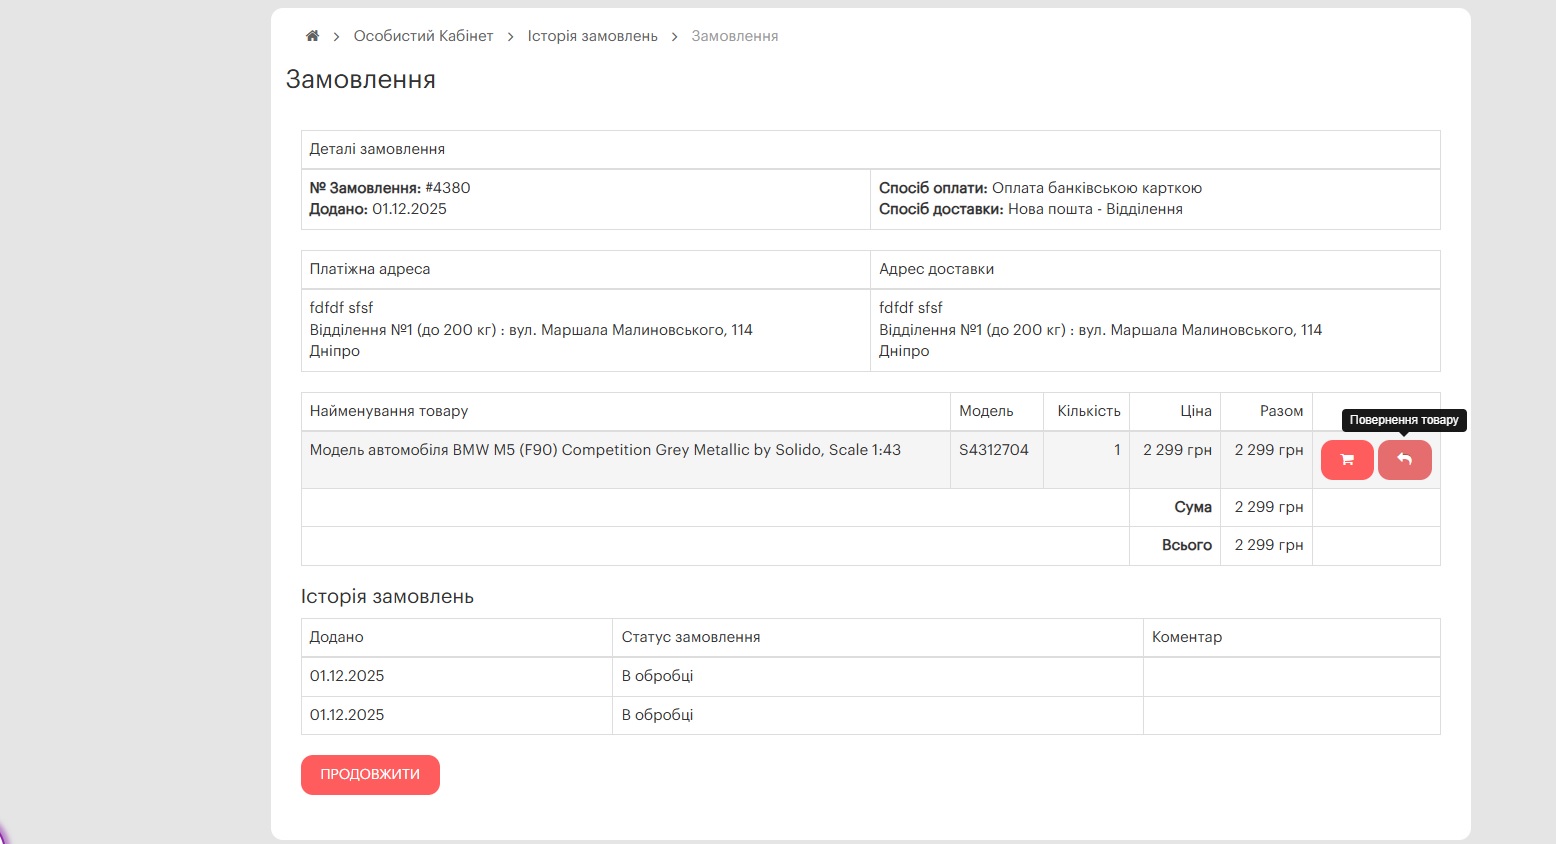This screenshot has height=844, width=1556.
Task: Click the Найменування товару column header
Action: tap(389, 411)
